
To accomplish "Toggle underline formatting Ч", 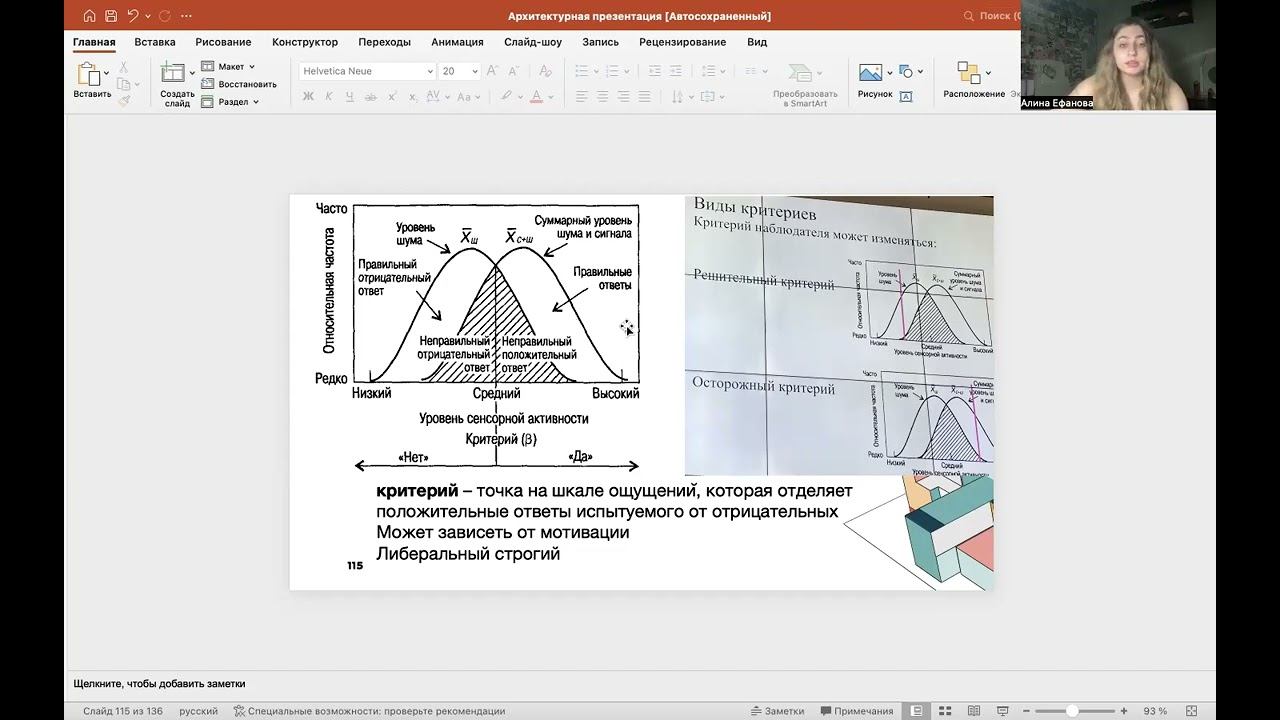I will [349, 97].
